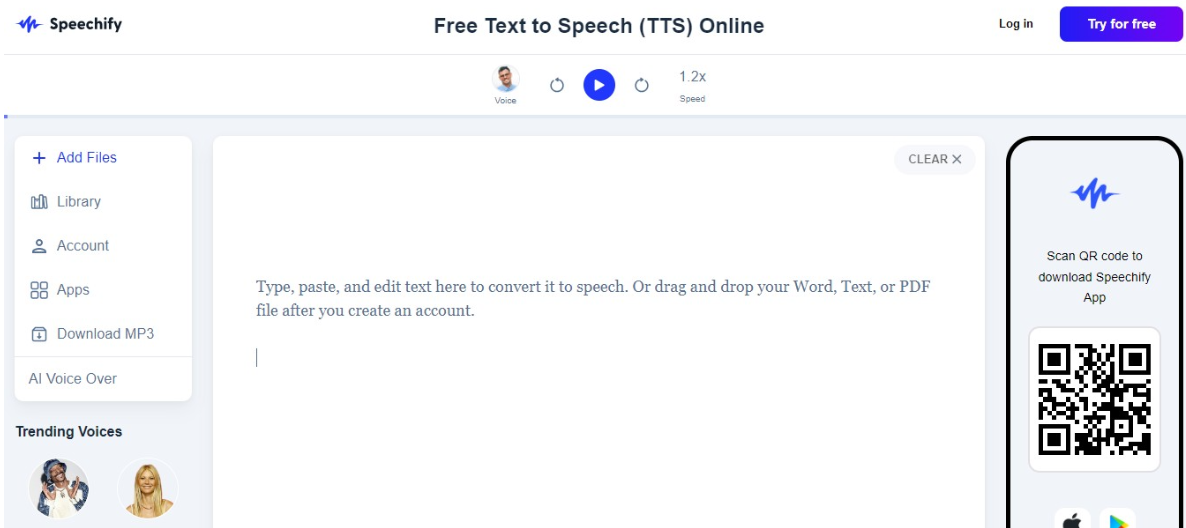Viewport: 1186px width, 528px height.
Task: Select the trending voice with sunglasses avatar
Action: (x=59, y=488)
